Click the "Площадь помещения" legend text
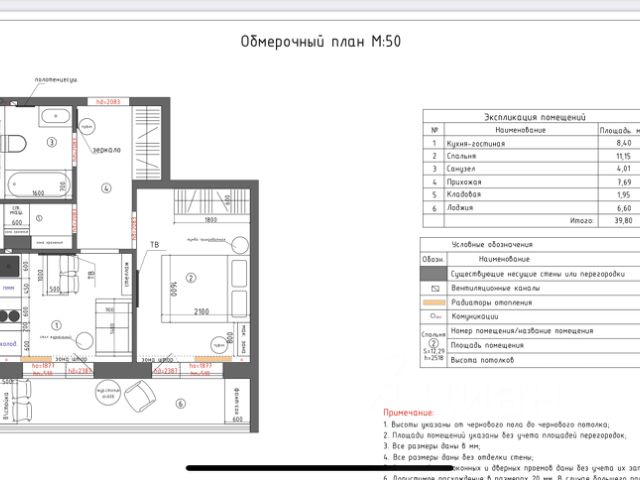The height and width of the screenshot is (480, 640). tap(487, 345)
